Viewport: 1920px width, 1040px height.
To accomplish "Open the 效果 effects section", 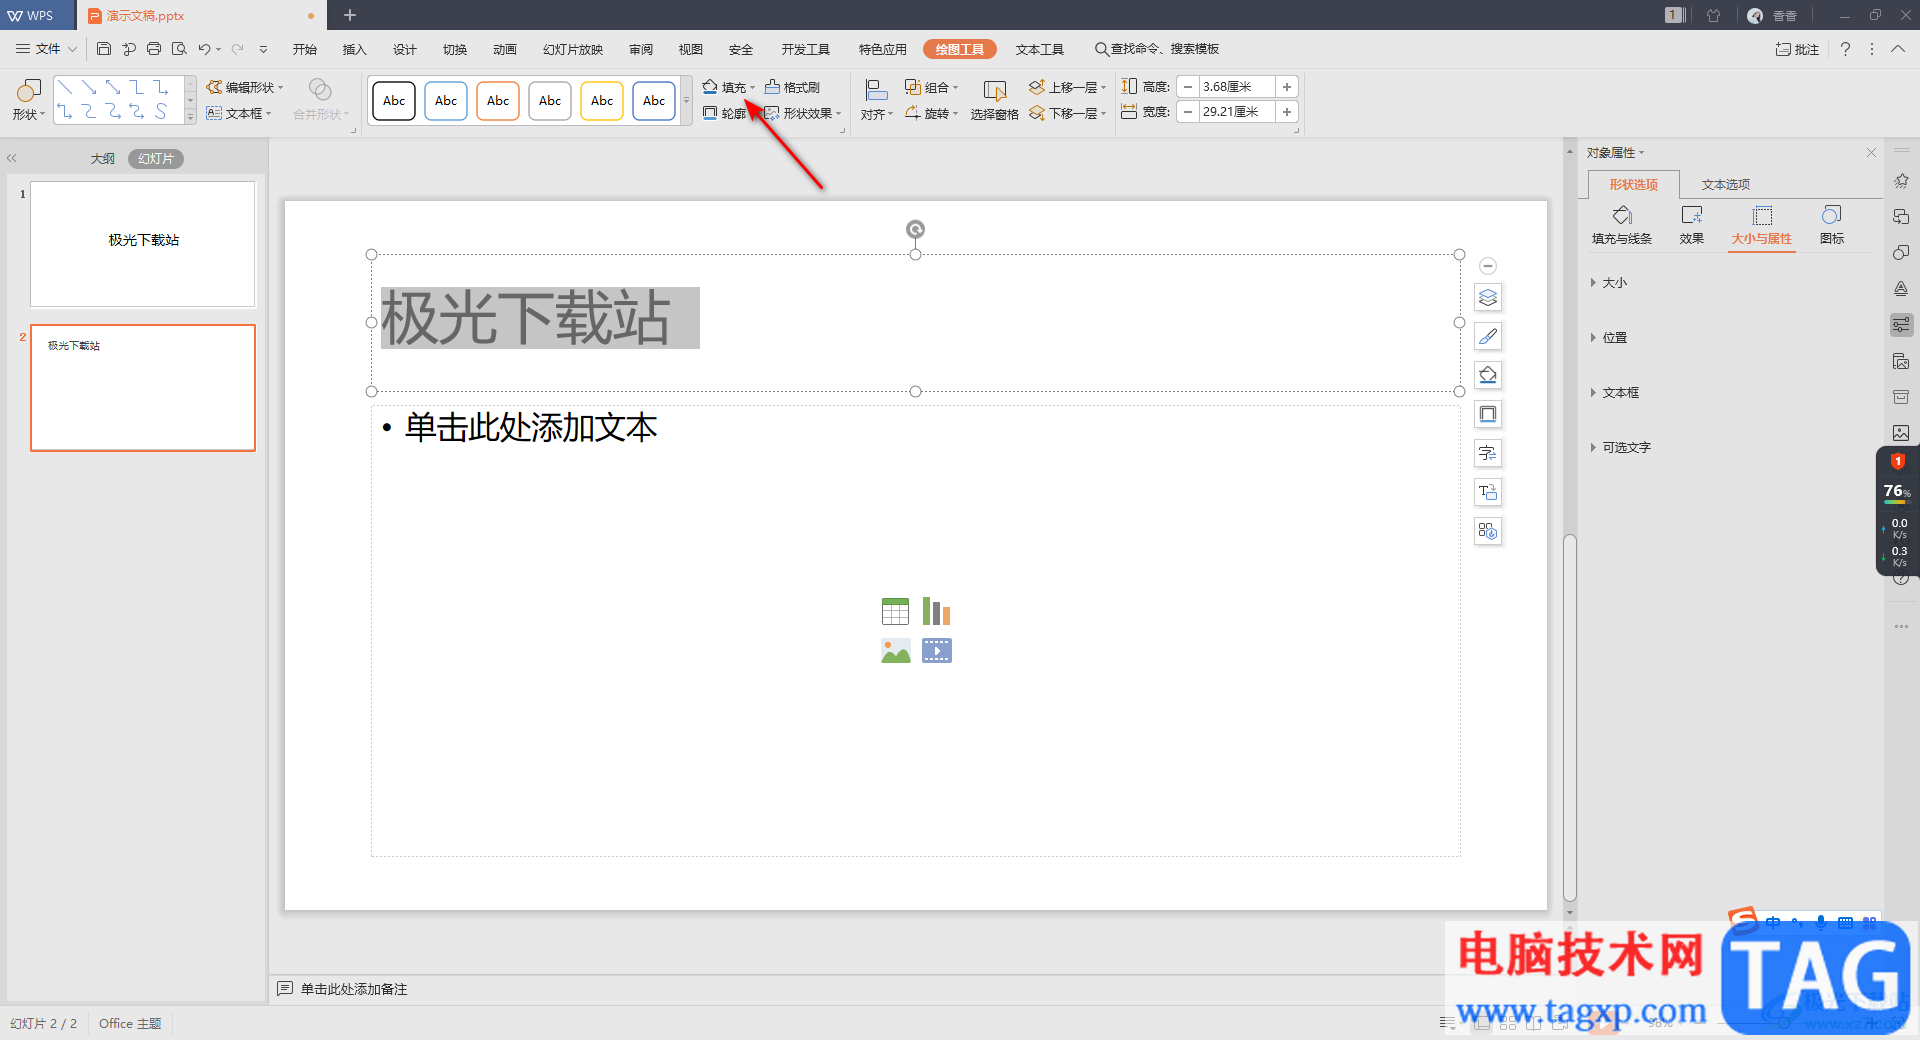I will 1692,225.
